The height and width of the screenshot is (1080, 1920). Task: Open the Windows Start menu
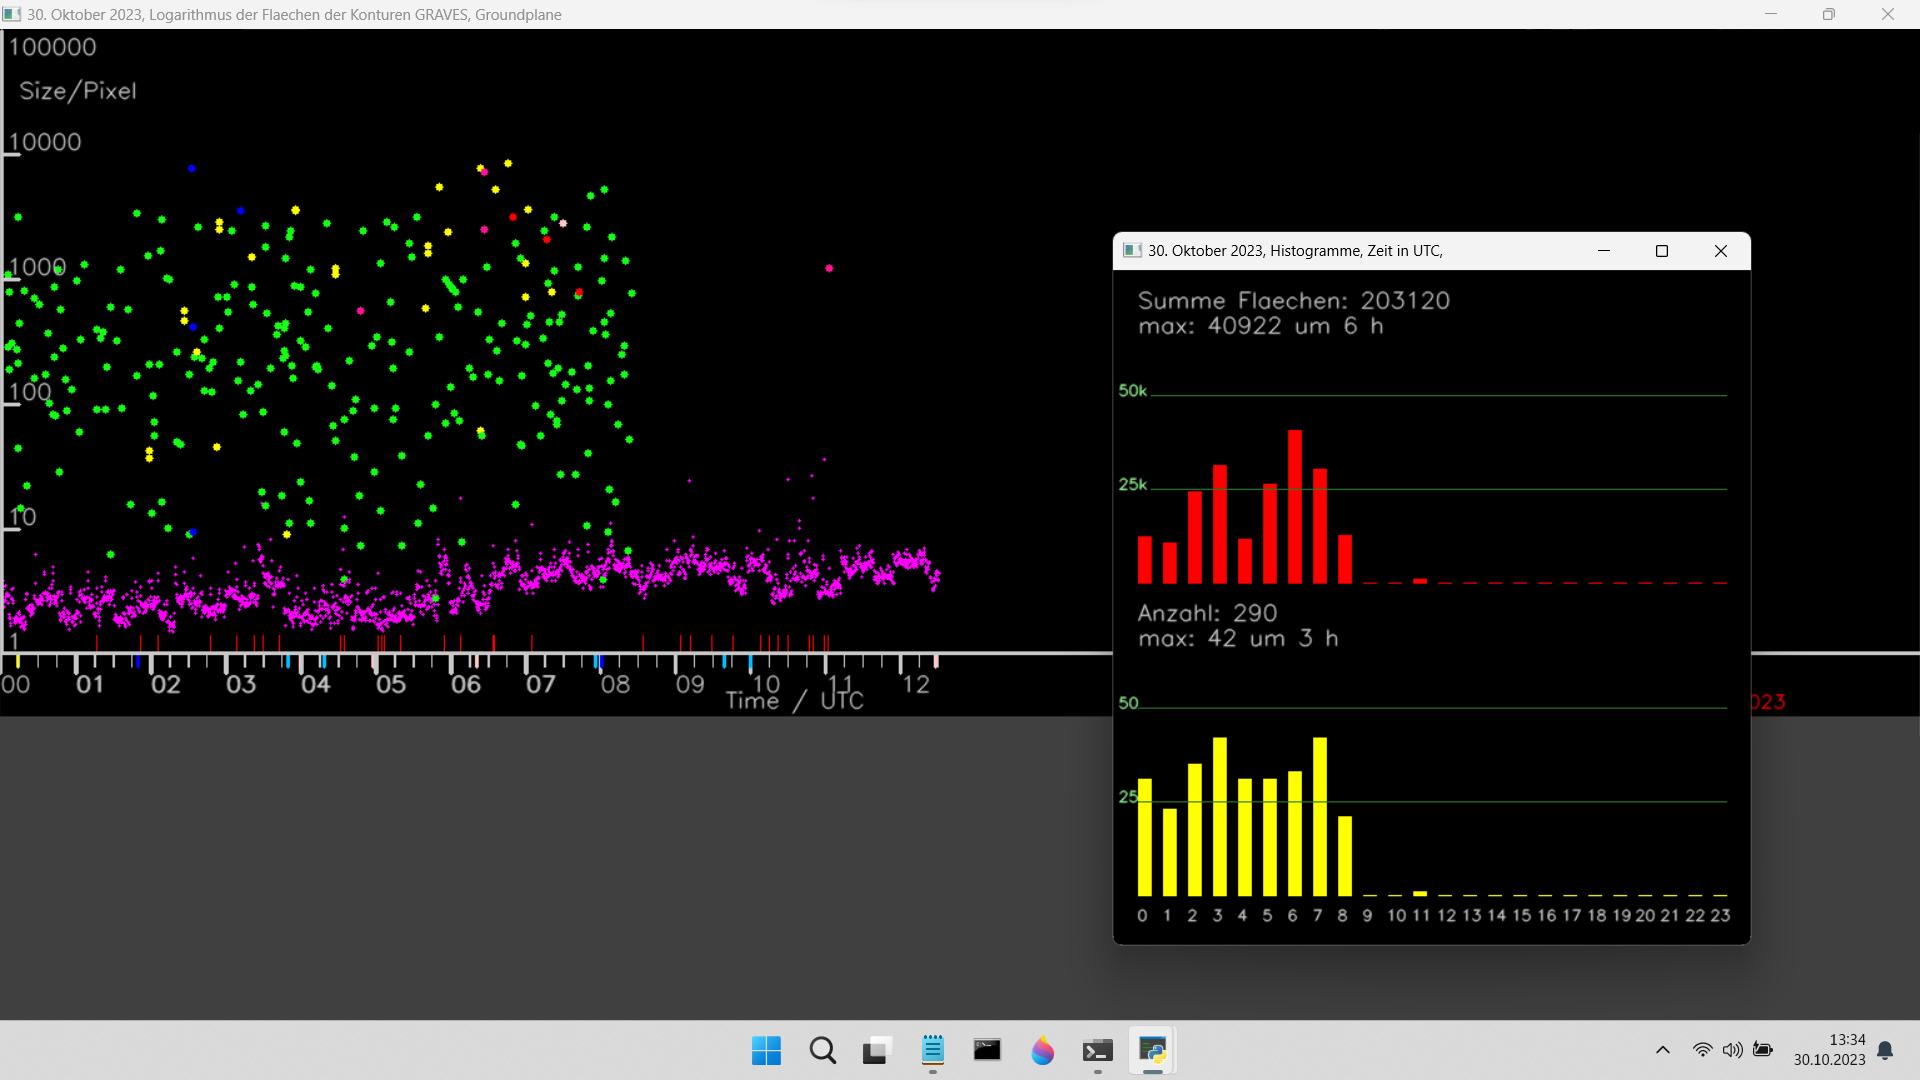[x=766, y=1050]
